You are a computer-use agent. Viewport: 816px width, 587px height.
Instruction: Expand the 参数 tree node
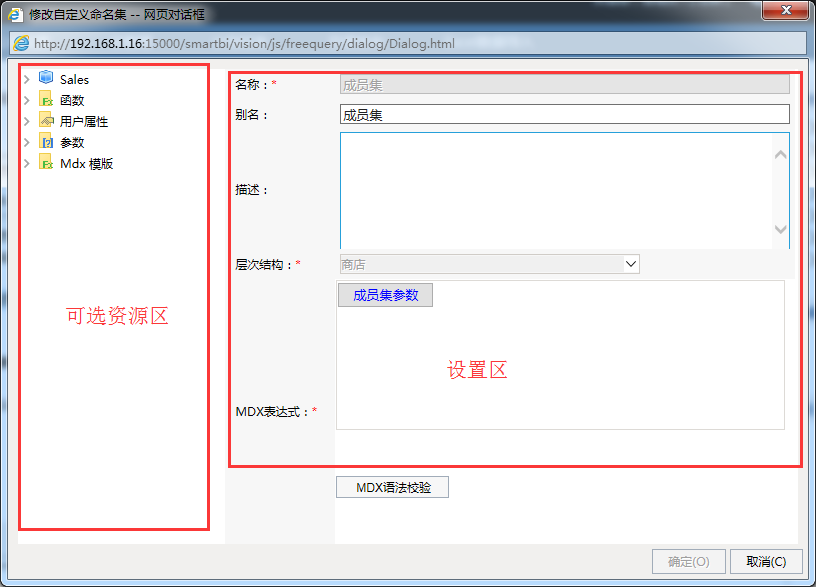pyautogui.click(x=27, y=142)
